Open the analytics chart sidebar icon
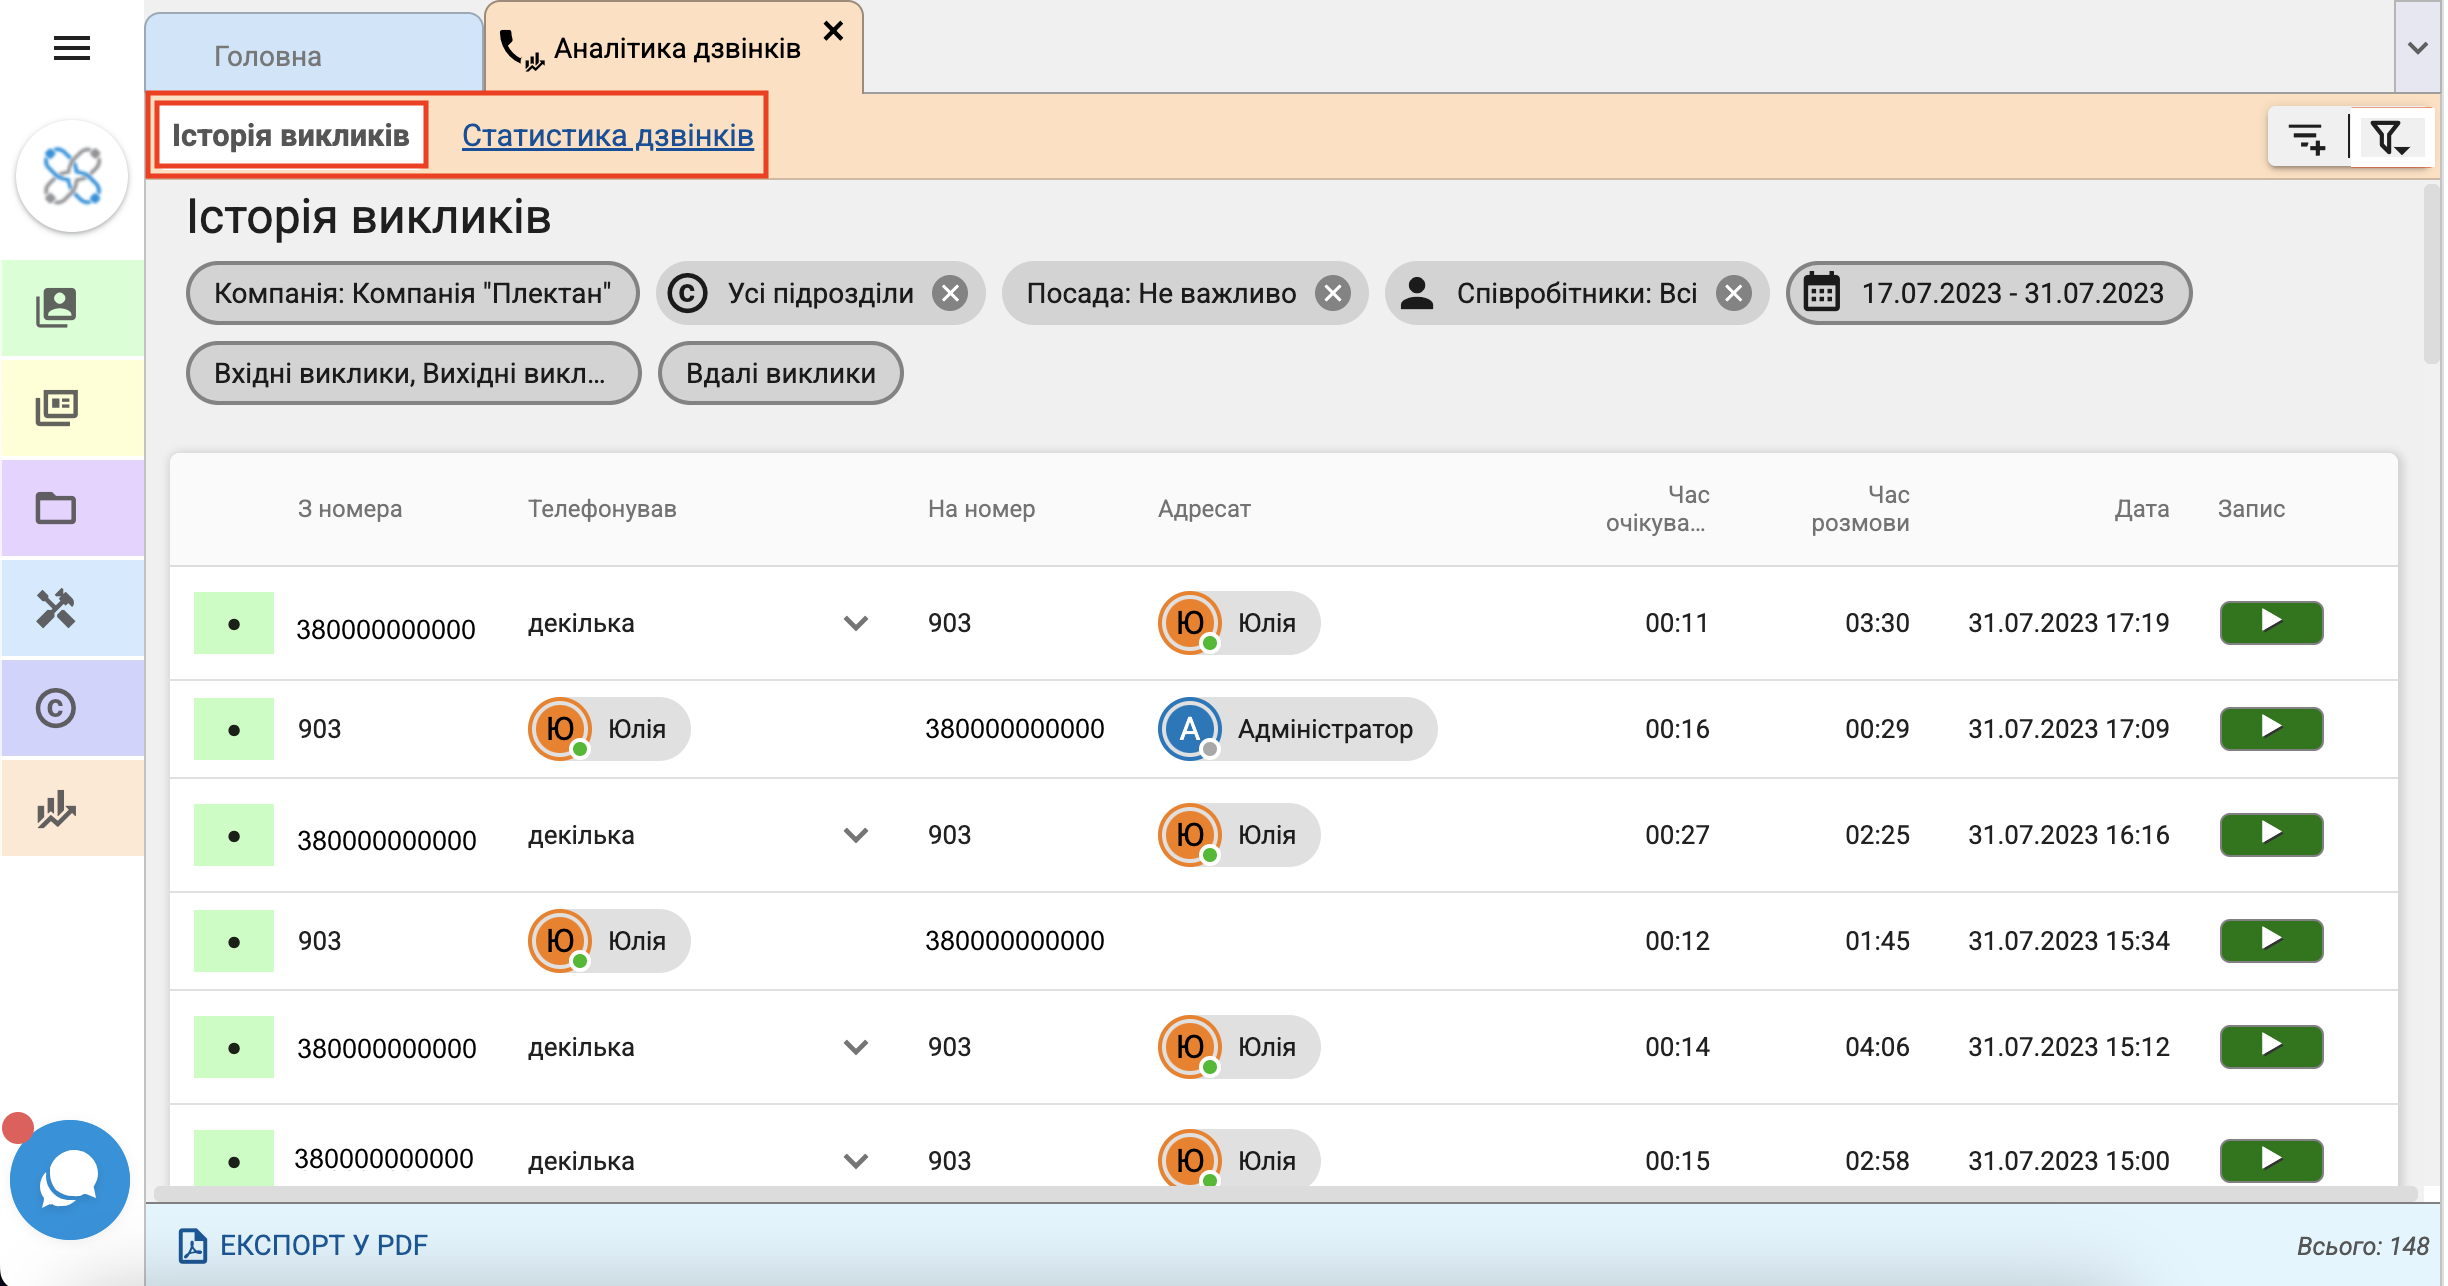The width and height of the screenshot is (2448, 1286). pyautogui.click(x=56, y=809)
